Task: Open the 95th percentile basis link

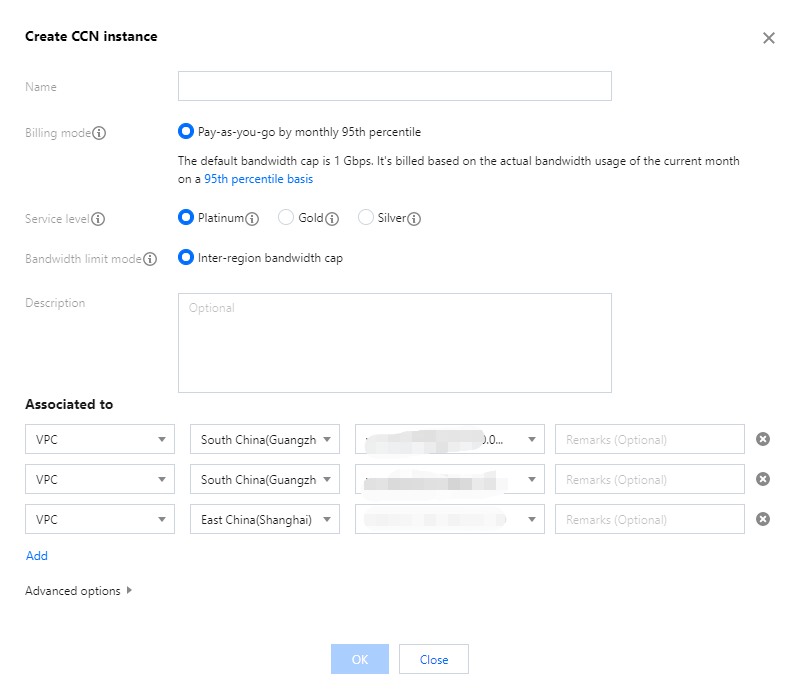Action: tap(258, 179)
